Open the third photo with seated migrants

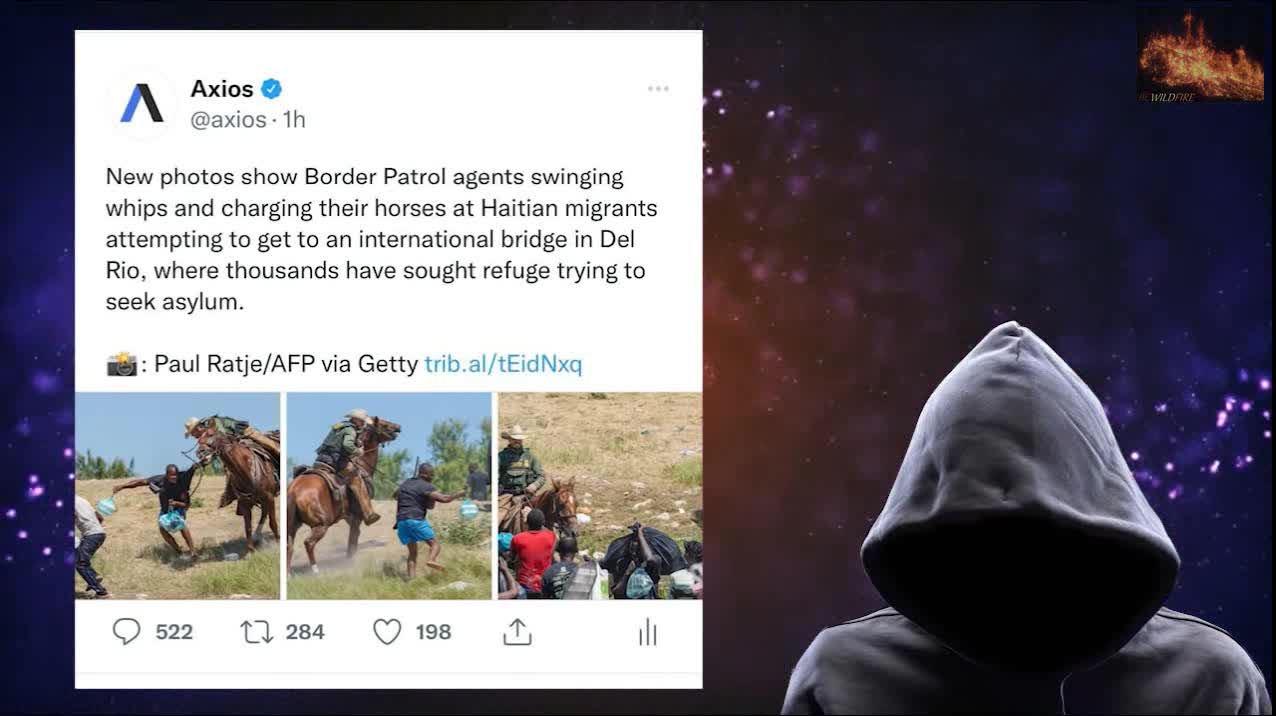click(x=600, y=496)
